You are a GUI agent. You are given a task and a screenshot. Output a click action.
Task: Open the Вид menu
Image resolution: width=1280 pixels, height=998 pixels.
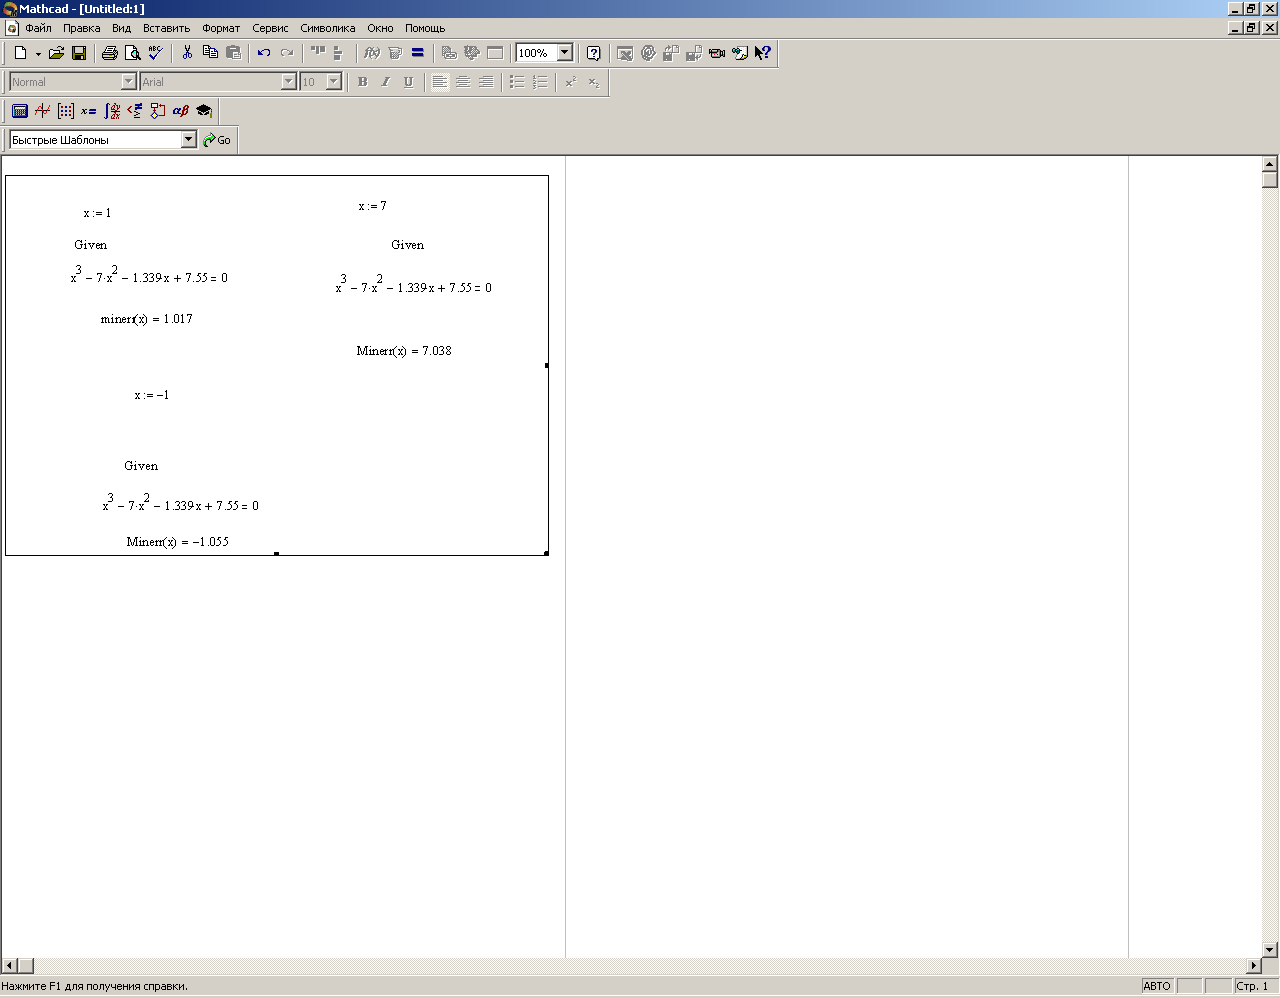click(122, 28)
